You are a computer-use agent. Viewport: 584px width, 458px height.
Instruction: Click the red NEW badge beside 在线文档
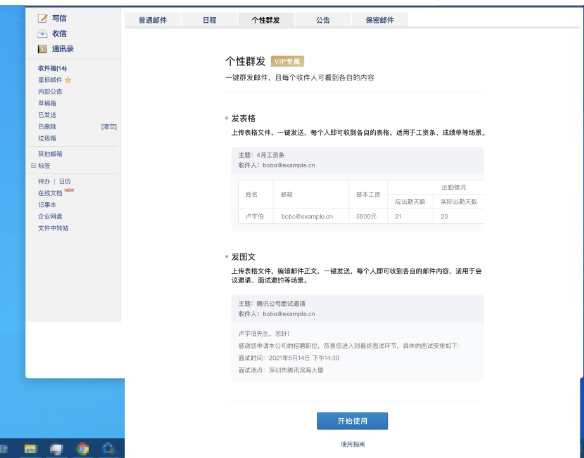pos(69,190)
